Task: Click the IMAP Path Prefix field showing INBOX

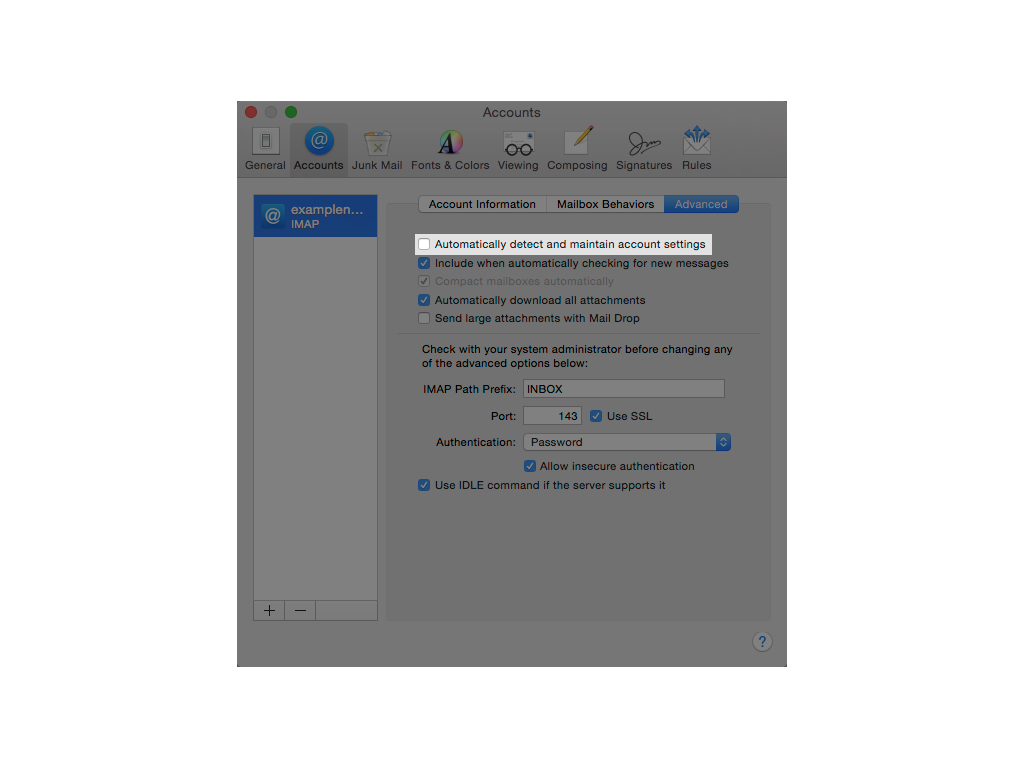Action: tap(624, 388)
